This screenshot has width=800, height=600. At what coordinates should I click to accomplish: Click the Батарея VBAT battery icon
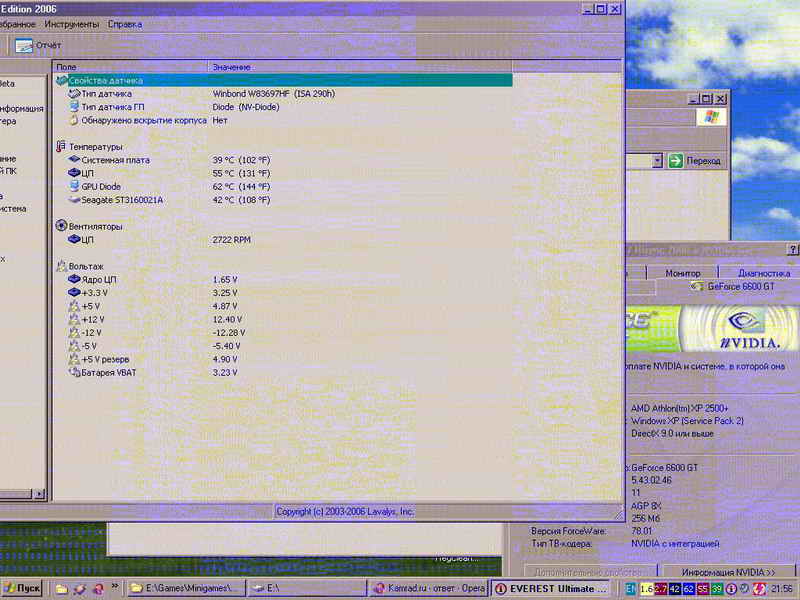(74, 372)
